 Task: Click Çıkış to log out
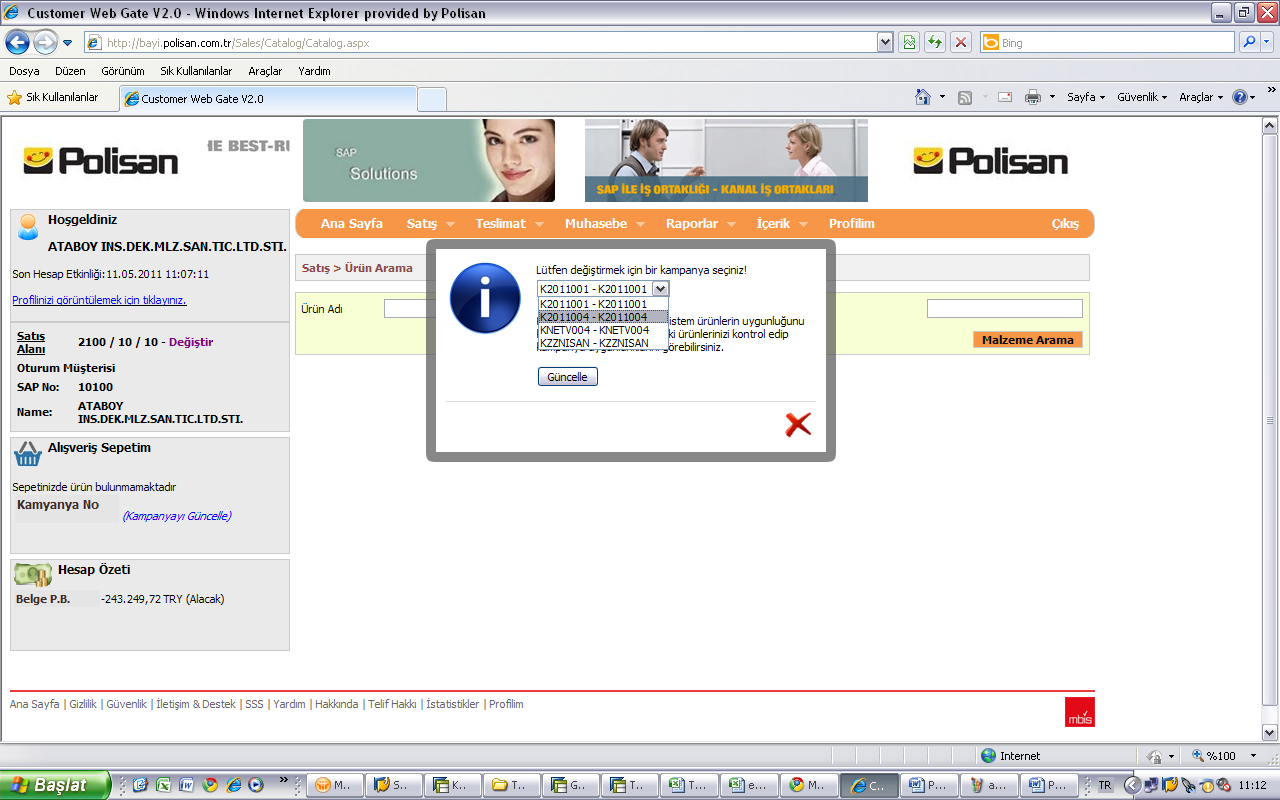click(1065, 224)
